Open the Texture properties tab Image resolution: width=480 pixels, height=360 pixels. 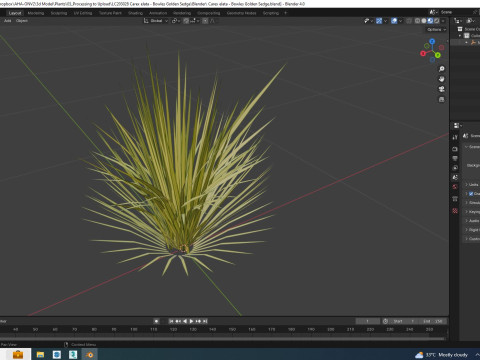click(455, 211)
